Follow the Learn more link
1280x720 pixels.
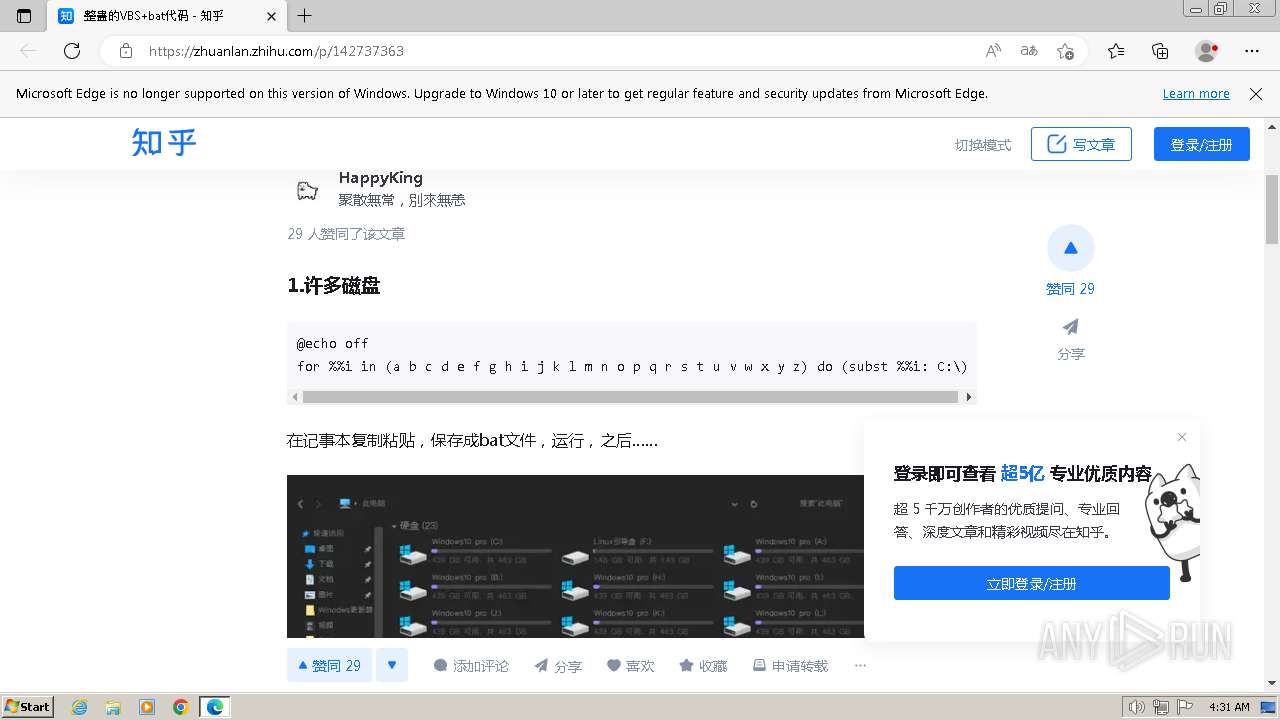click(1196, 94)
